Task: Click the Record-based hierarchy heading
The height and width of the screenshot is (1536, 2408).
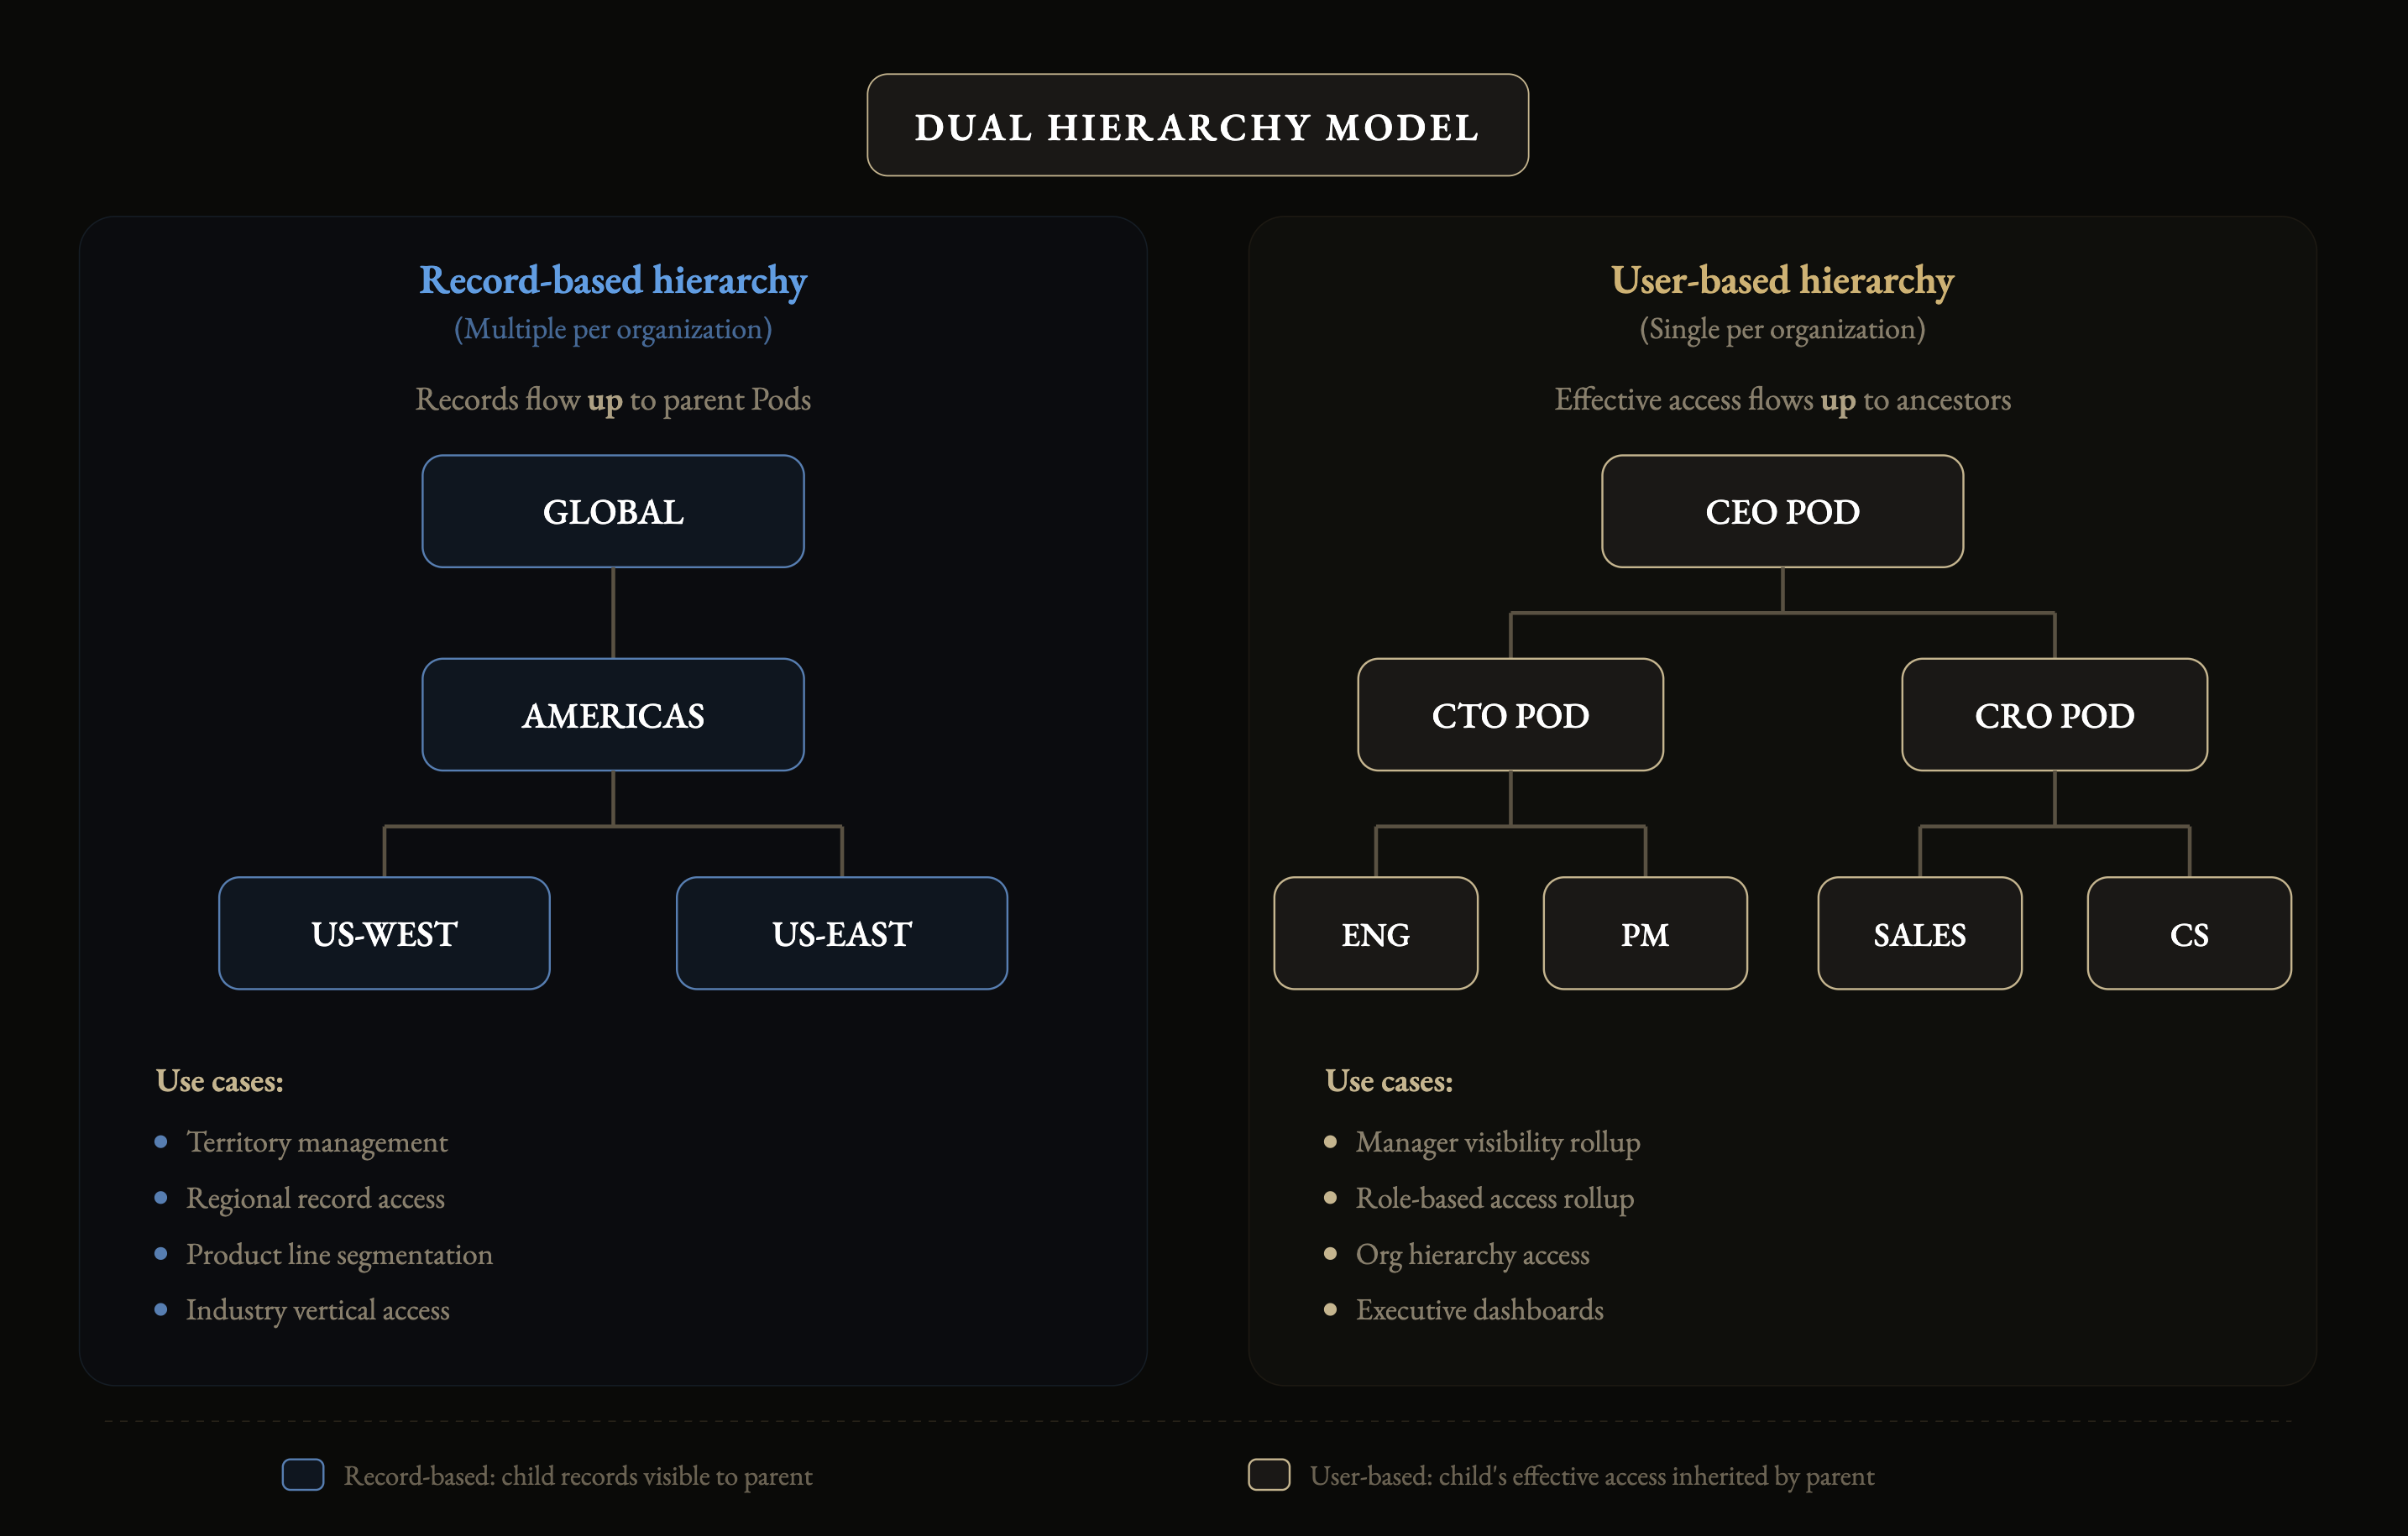Action: (x=612, y=280)
